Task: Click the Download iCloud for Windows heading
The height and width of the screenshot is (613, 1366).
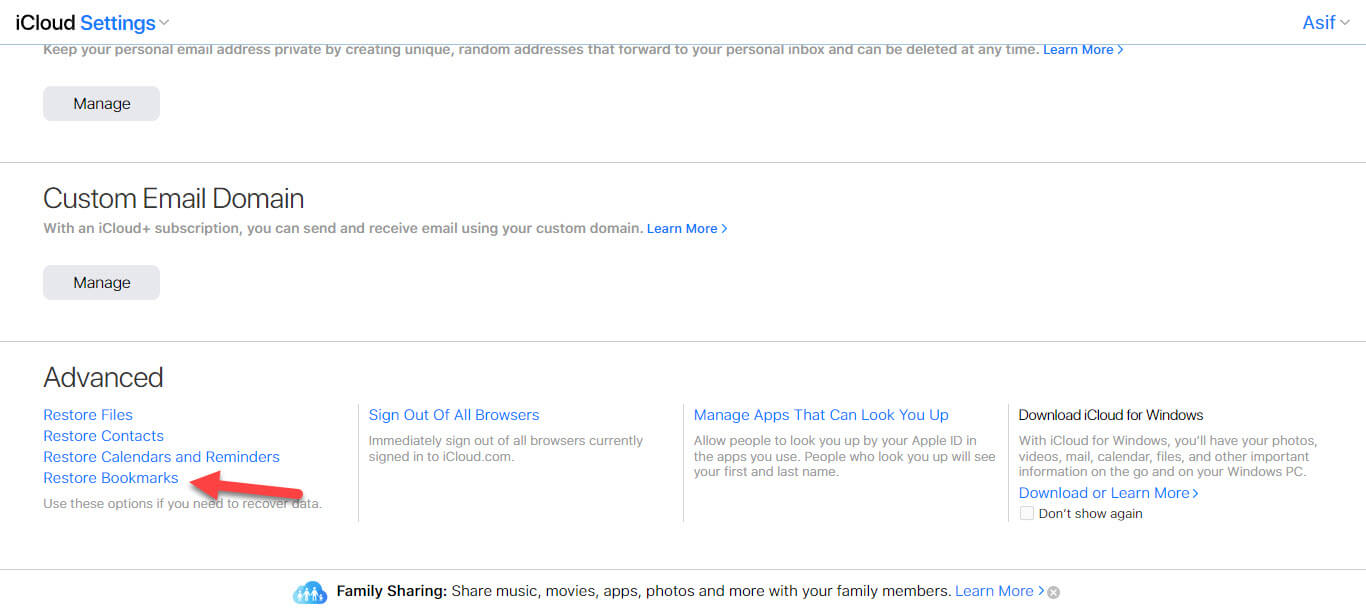Action: point(1110,415)
